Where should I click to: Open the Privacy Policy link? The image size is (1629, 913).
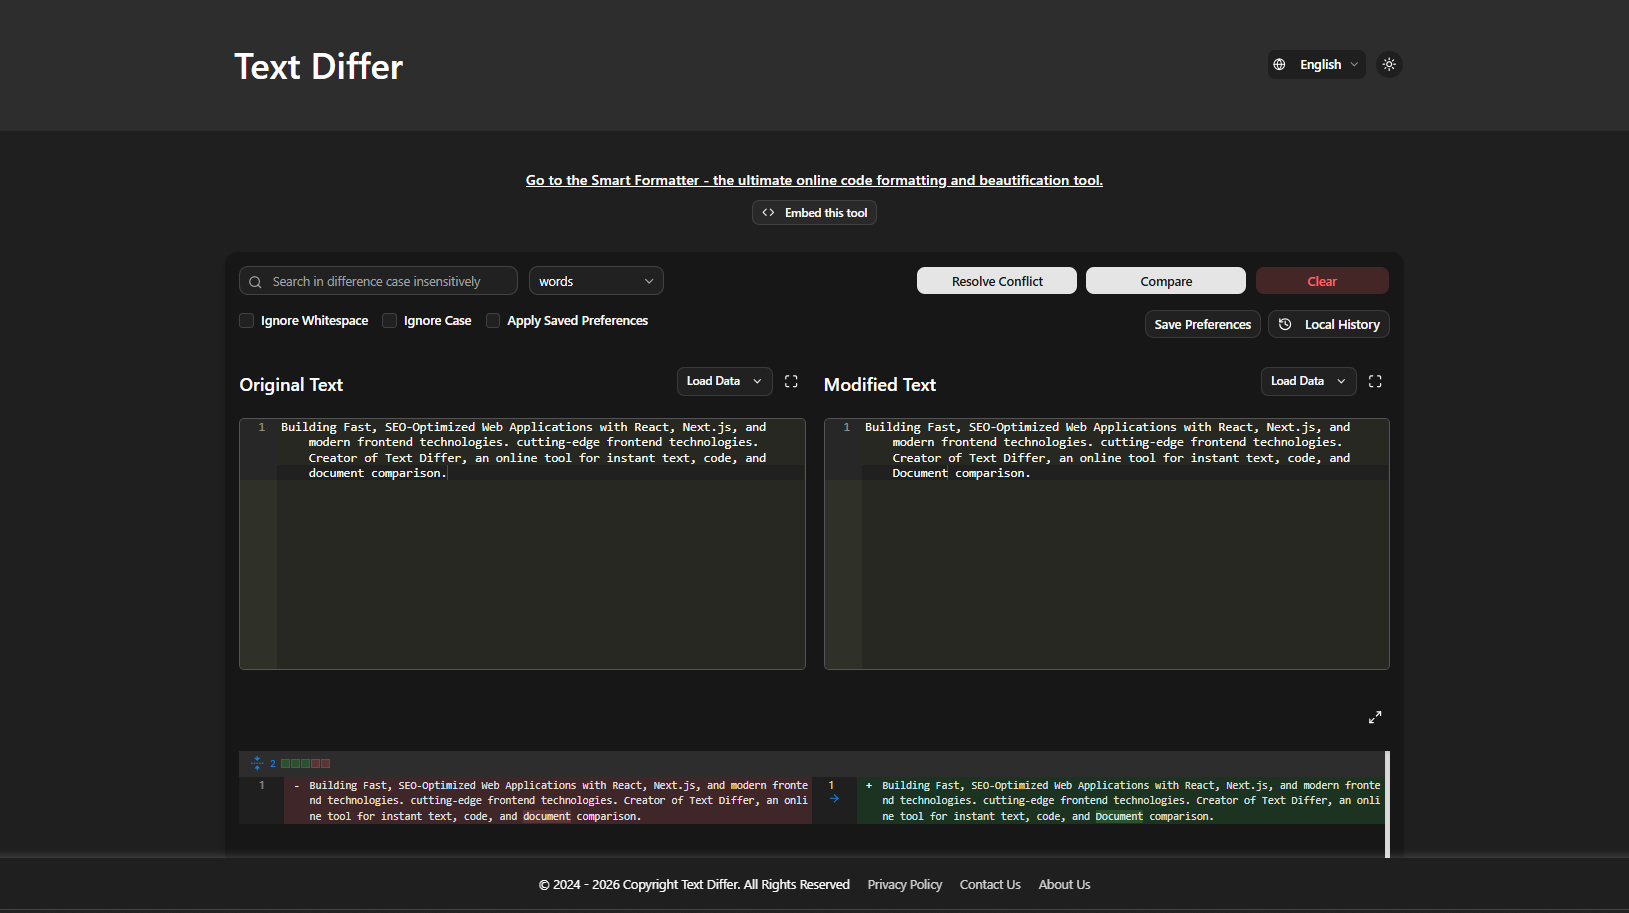905,884
